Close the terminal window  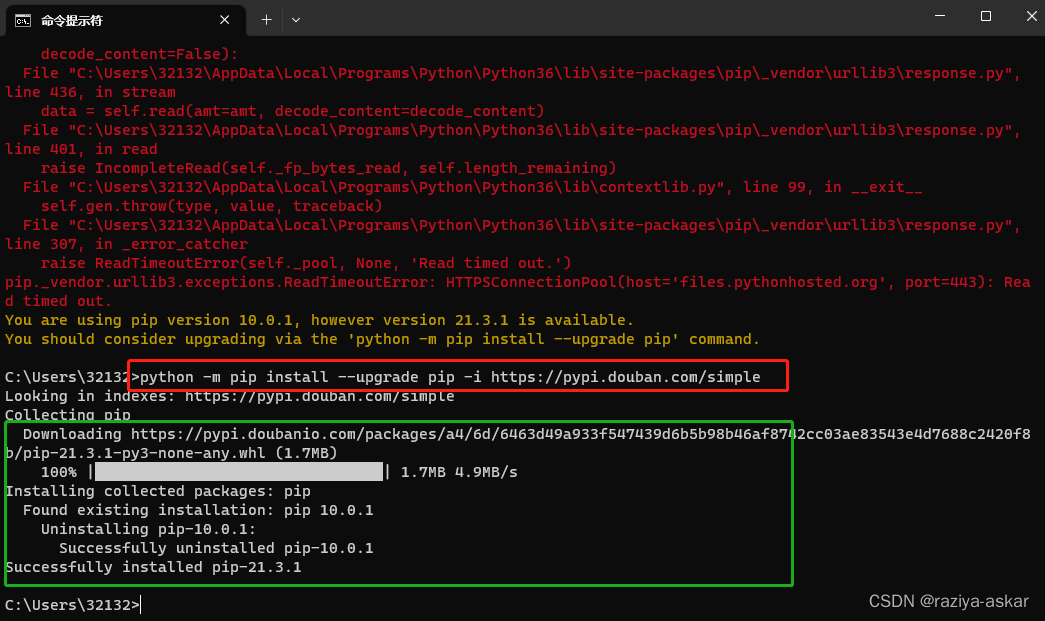[1031, 16]
